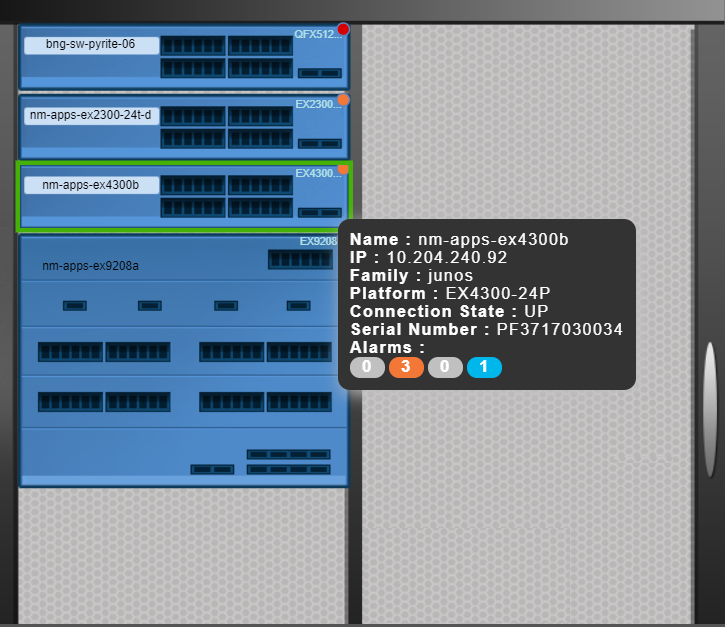Select the bng-sw-pyrite-06 device label
The image size is (725, 627).
point(91,45)
